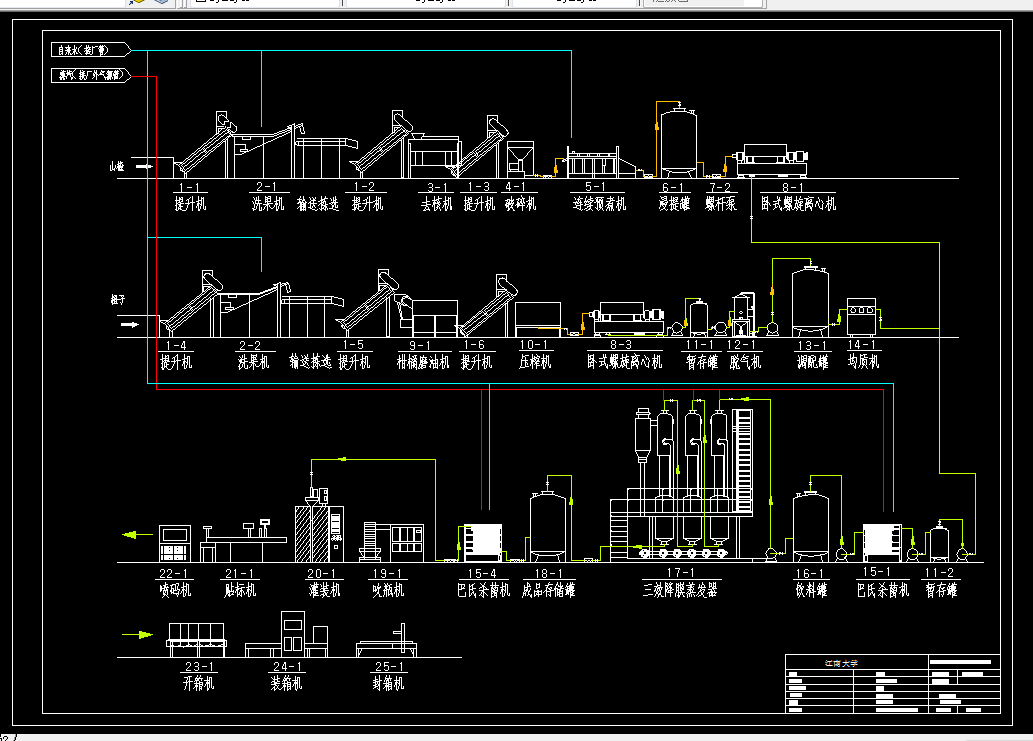
Task: Click the 6-1 浸提罐 label
Action: [674, 197]
